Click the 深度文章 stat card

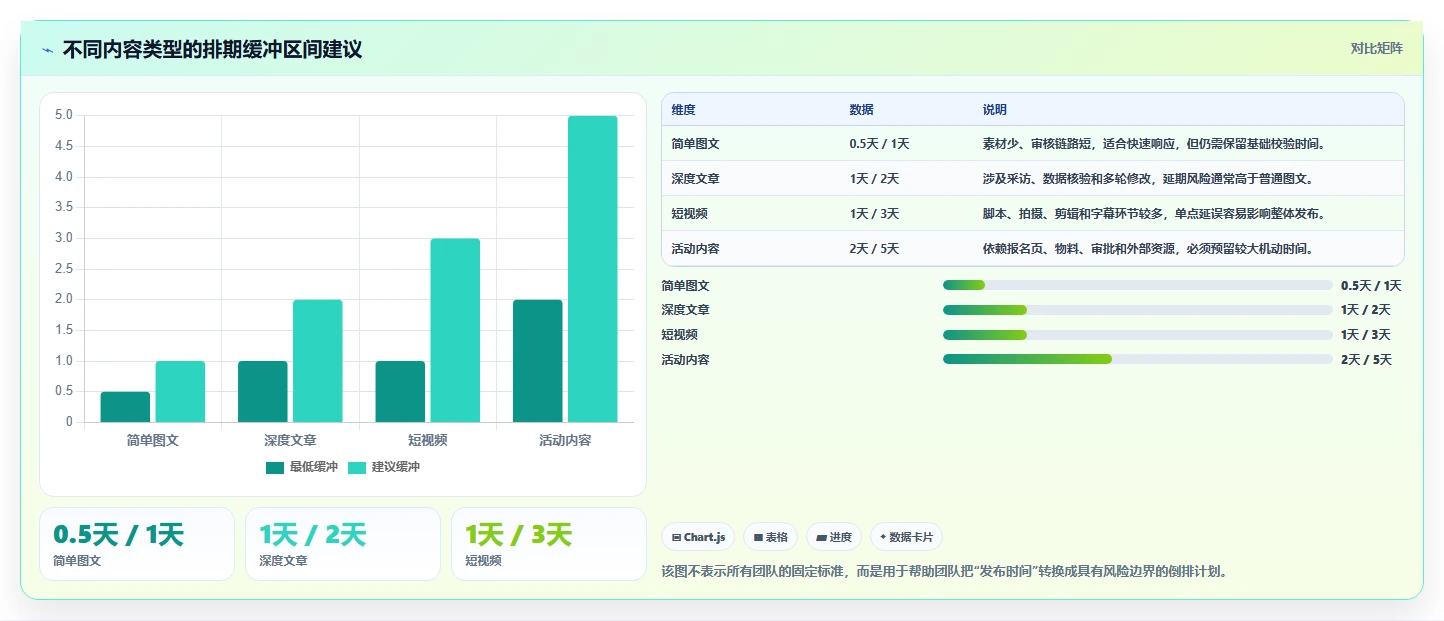[x=343, y=544]
